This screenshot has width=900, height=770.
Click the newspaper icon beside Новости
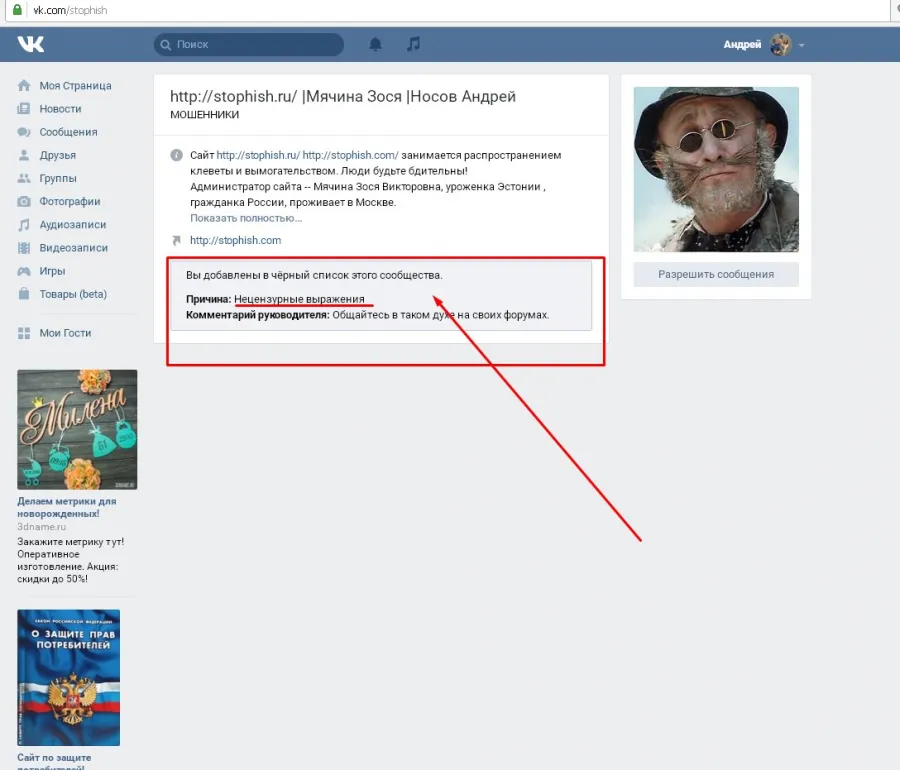(24, 108)
